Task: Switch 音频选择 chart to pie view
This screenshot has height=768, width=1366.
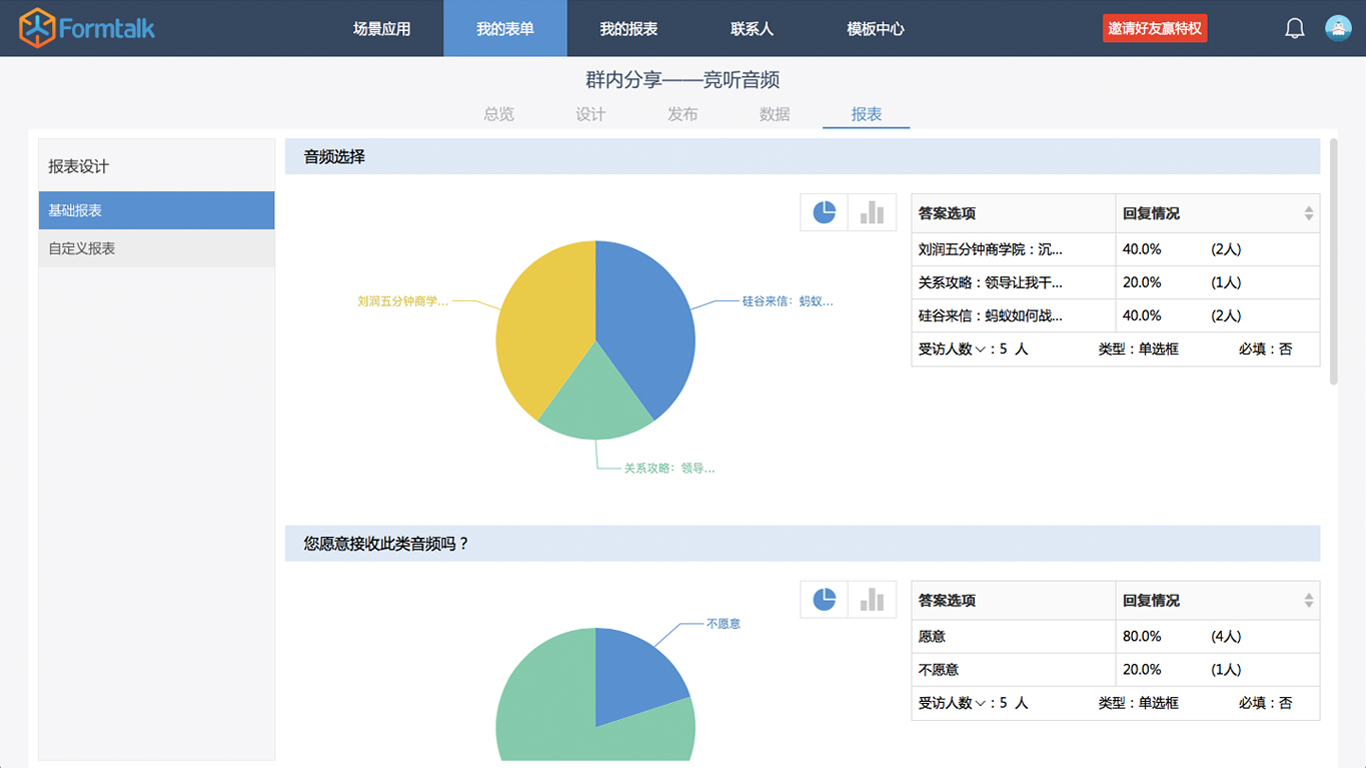Action: (x=824, y=212)
